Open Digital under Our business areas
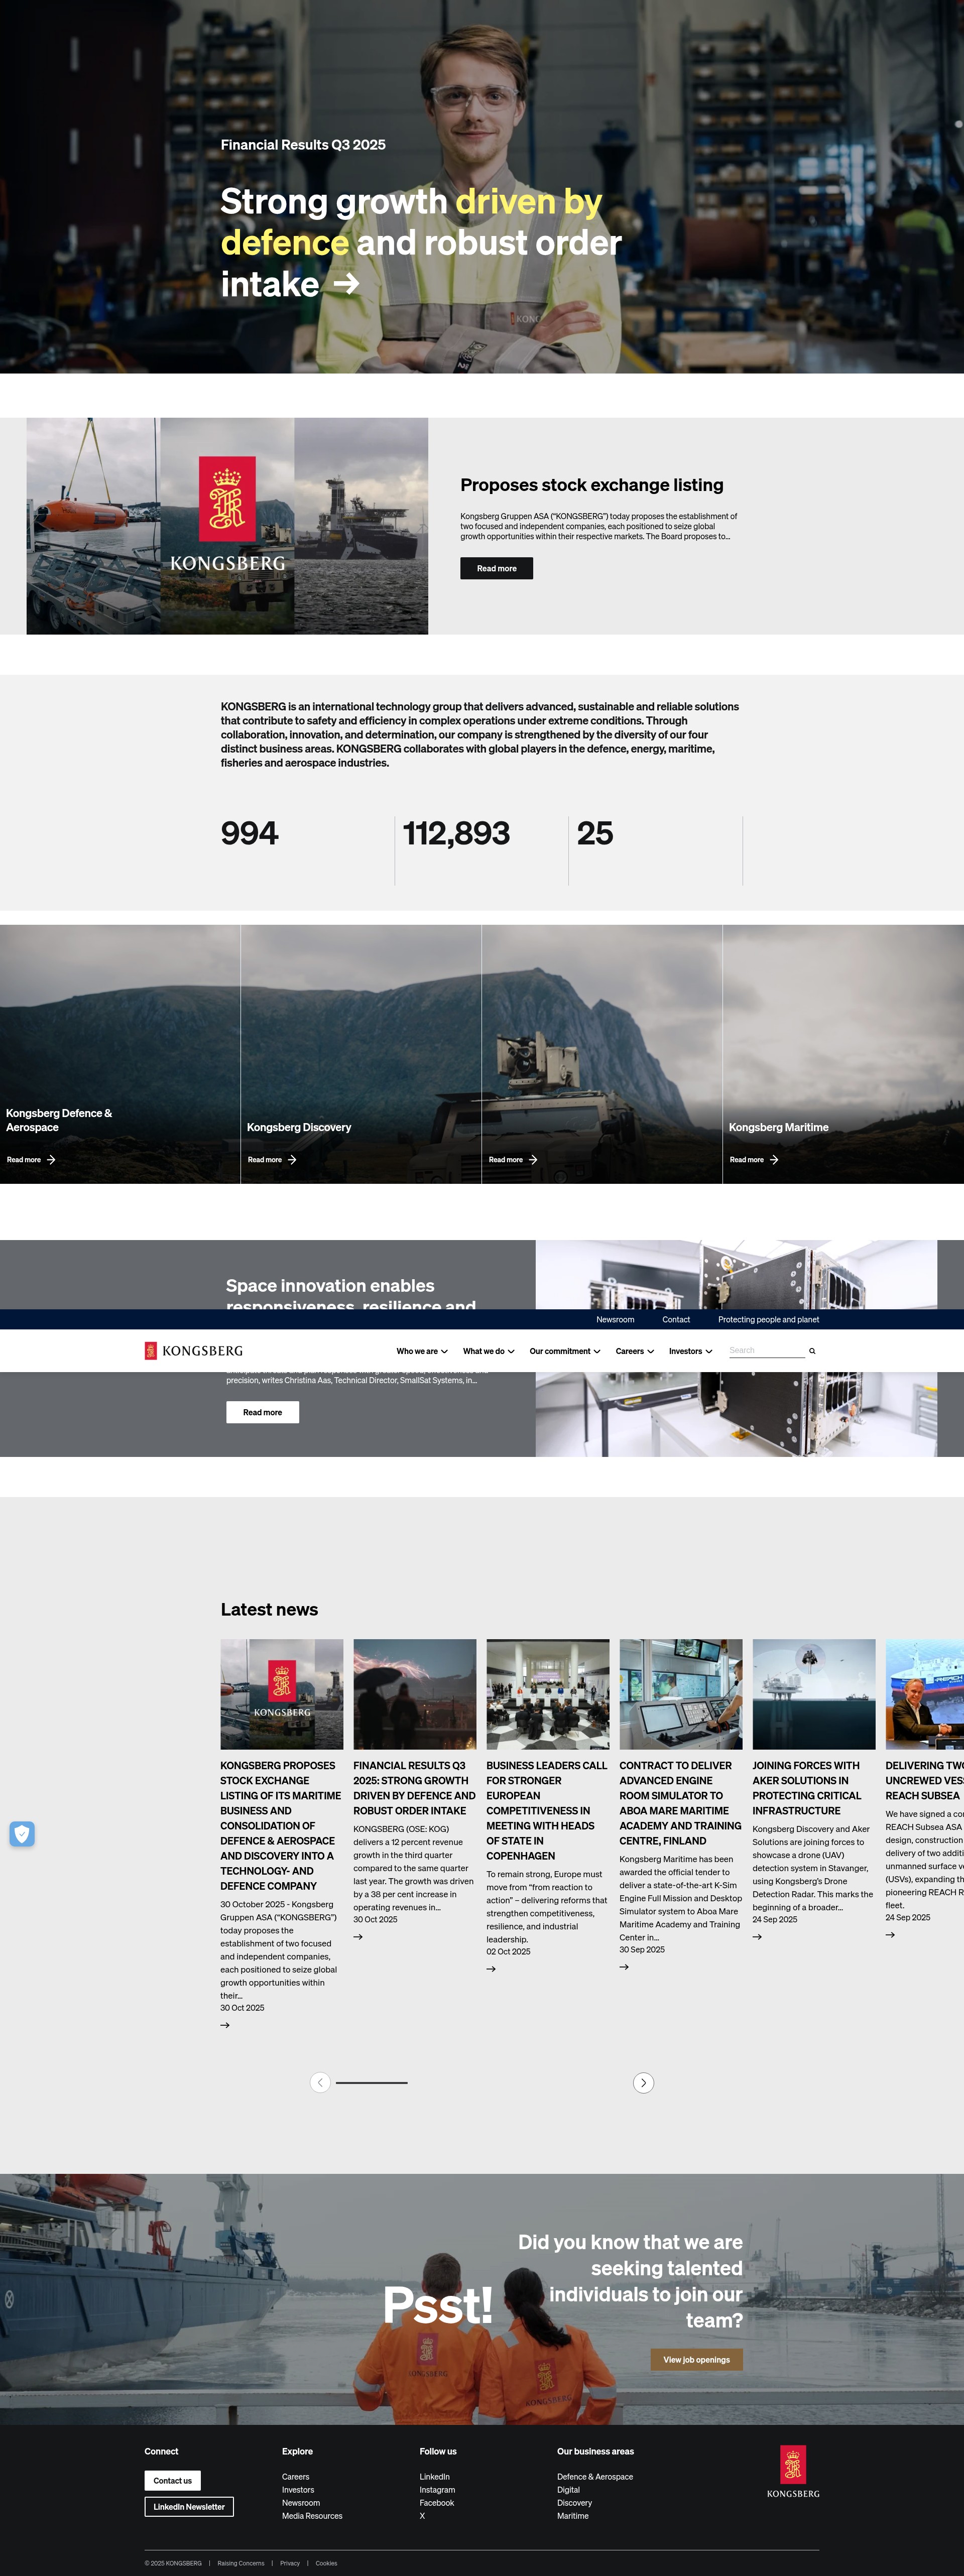This screenshot has width=964, height=2576. tap(568, 2490)
